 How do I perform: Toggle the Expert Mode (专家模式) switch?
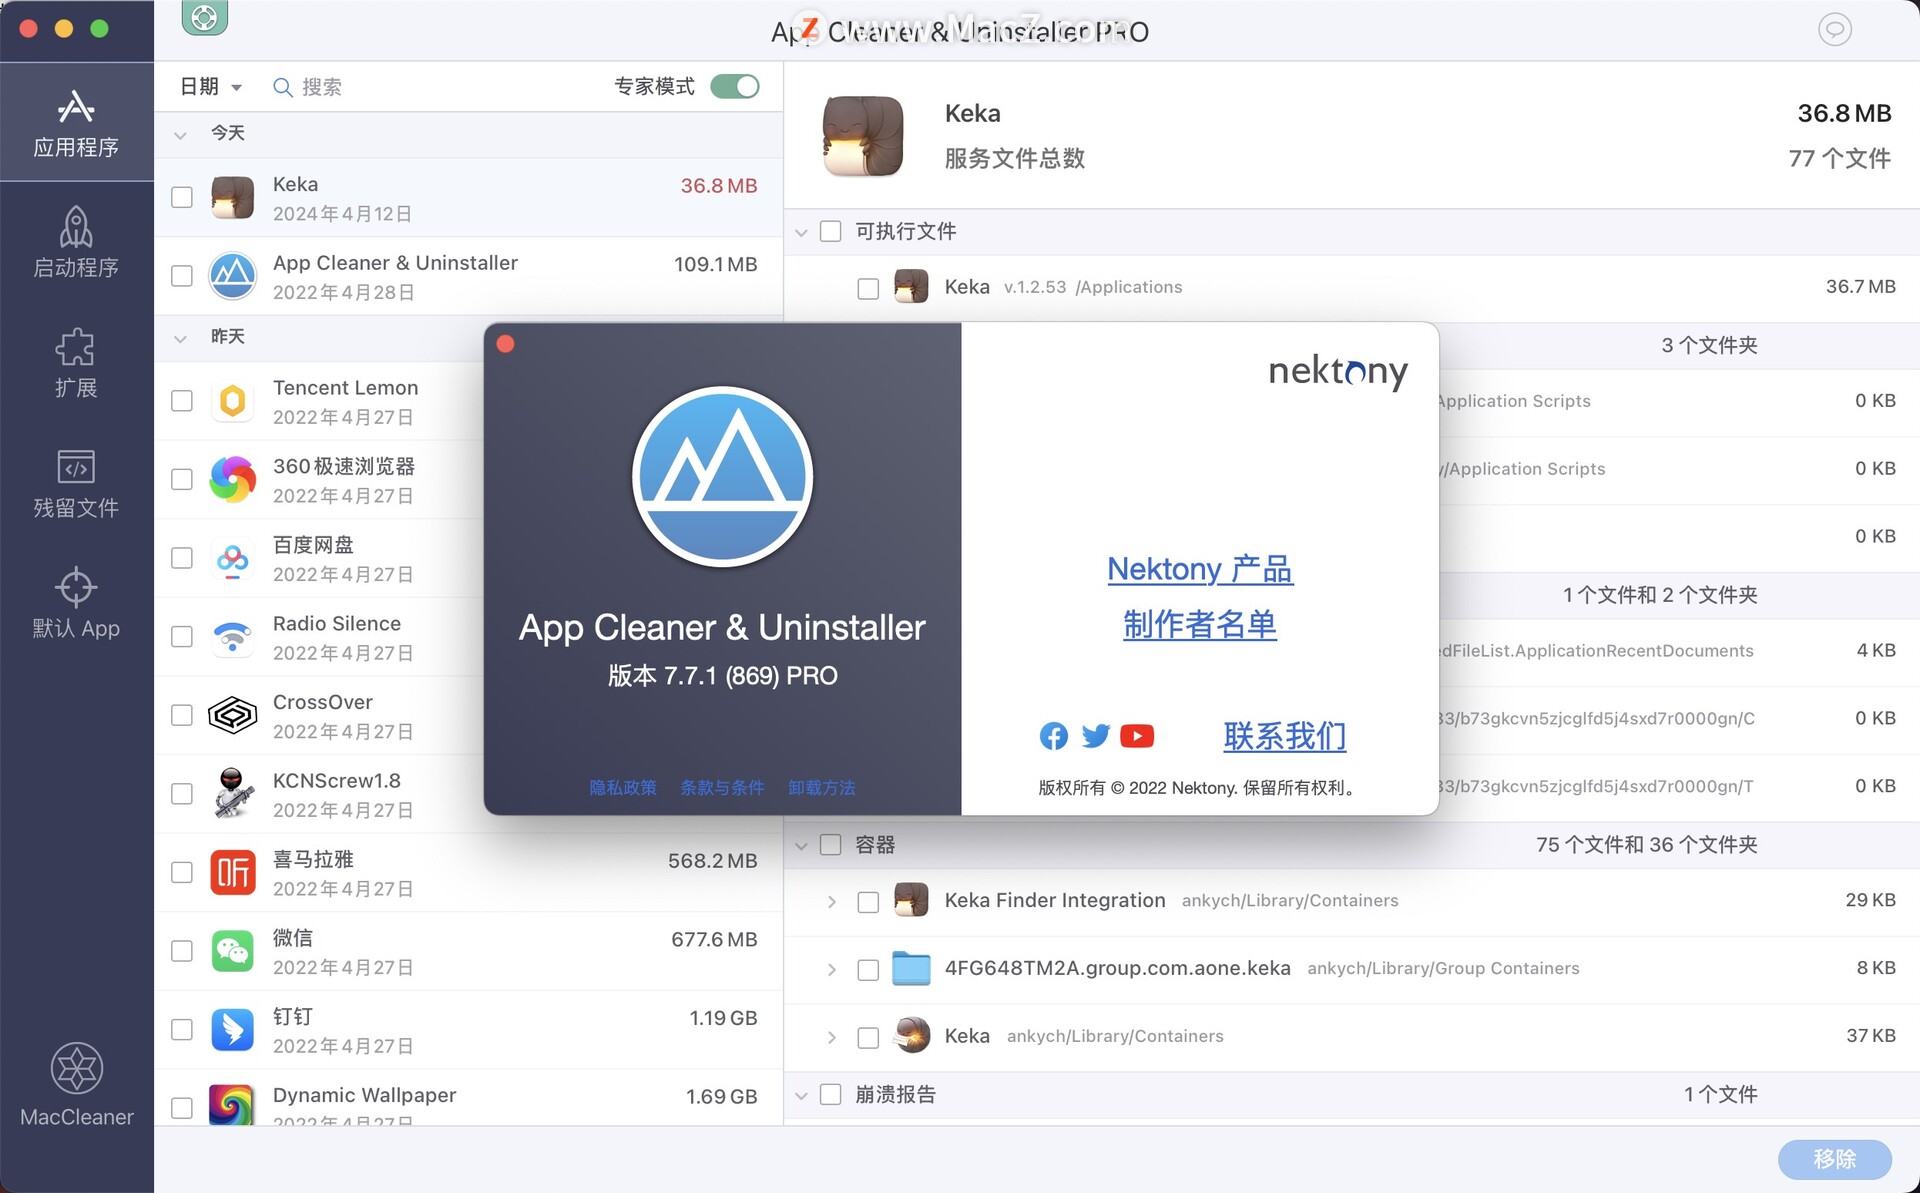tap(735, 87)
